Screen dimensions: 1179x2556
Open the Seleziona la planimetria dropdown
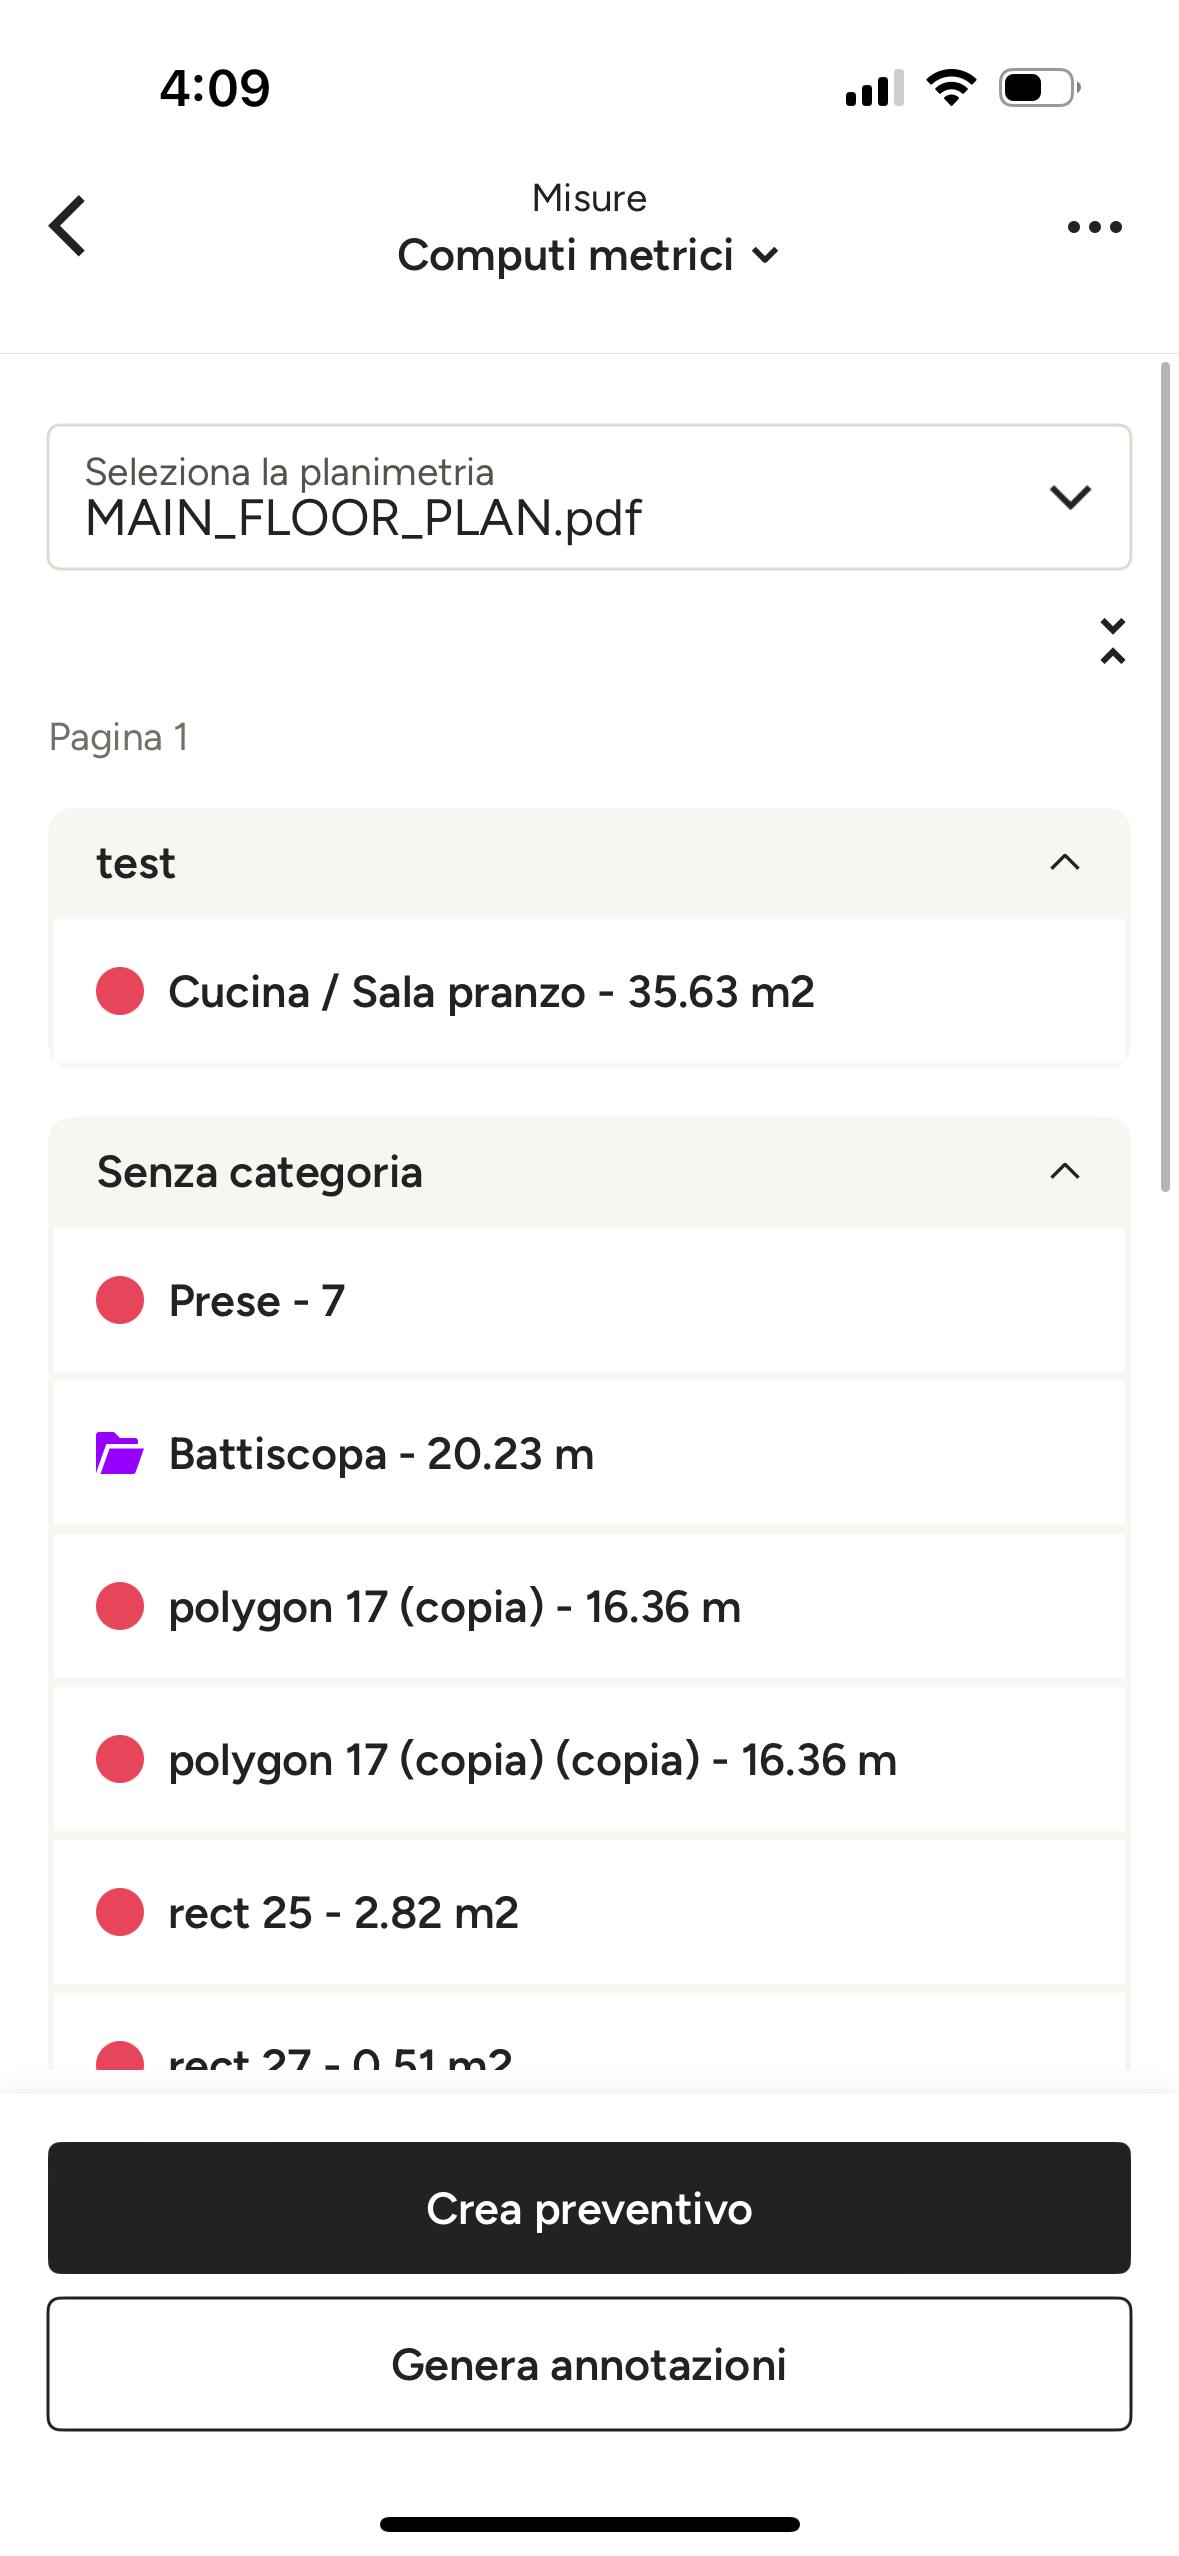pyautogui.click(x=589, y=497)
